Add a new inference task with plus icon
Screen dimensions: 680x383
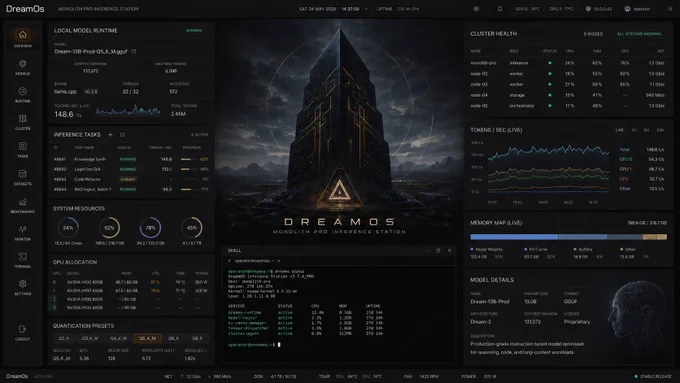coord(110,134)
